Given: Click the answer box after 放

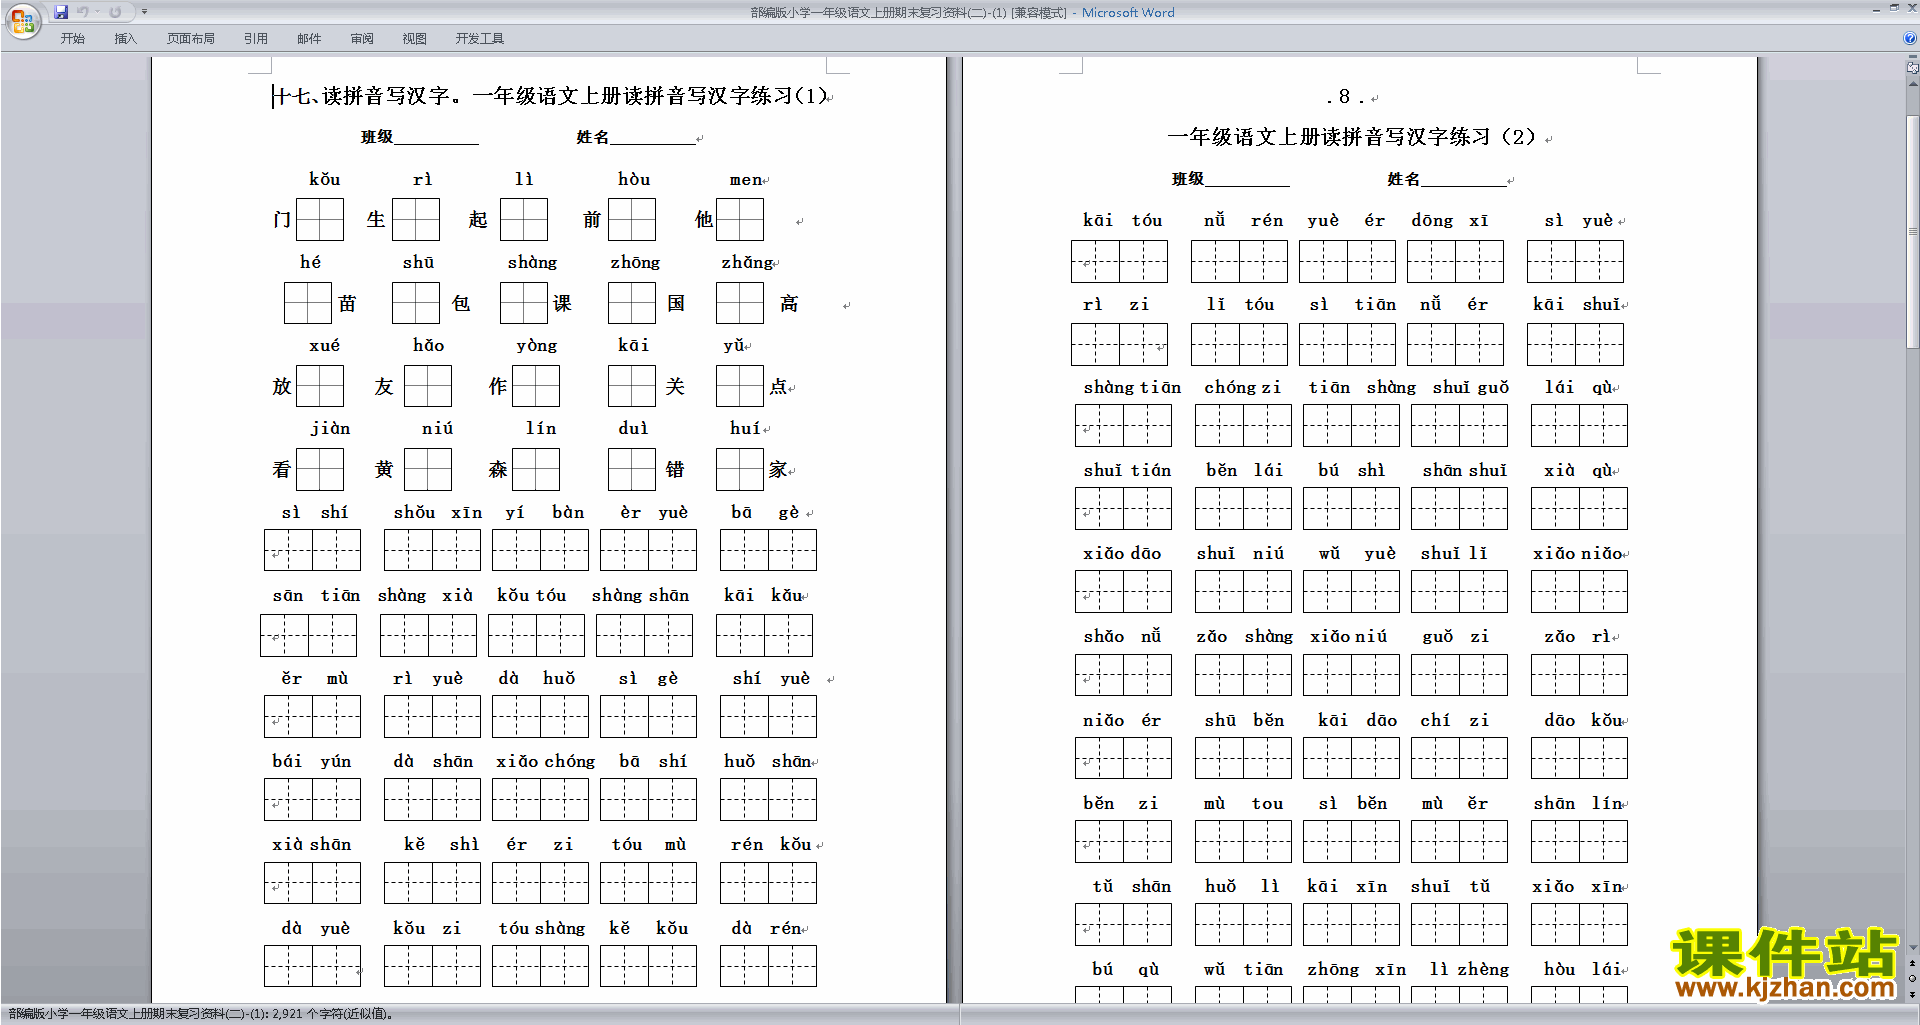Looking at the screenshot, I should pos(320,385).
